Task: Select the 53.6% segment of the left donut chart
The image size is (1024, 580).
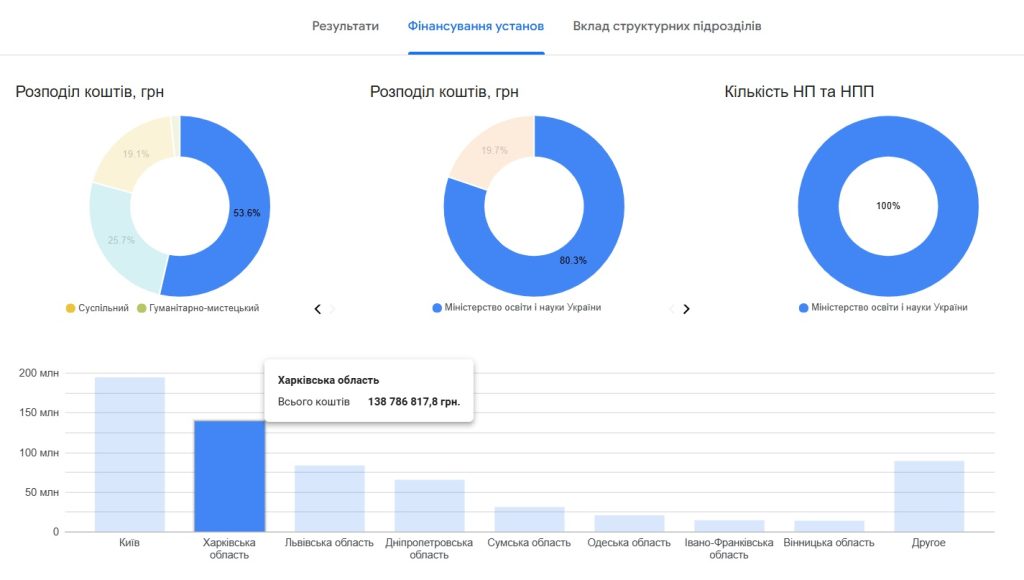Action: pyautogui.click(x=246, y=212)
